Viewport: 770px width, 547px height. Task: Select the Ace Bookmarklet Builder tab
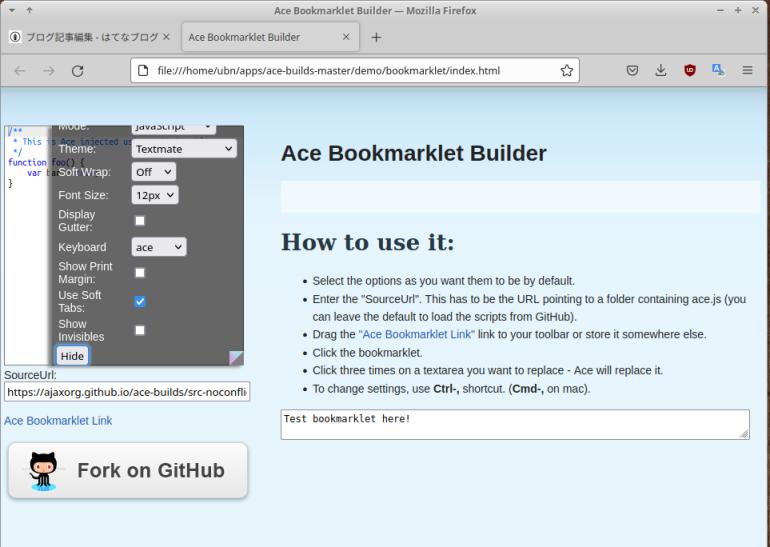[270, 37]
